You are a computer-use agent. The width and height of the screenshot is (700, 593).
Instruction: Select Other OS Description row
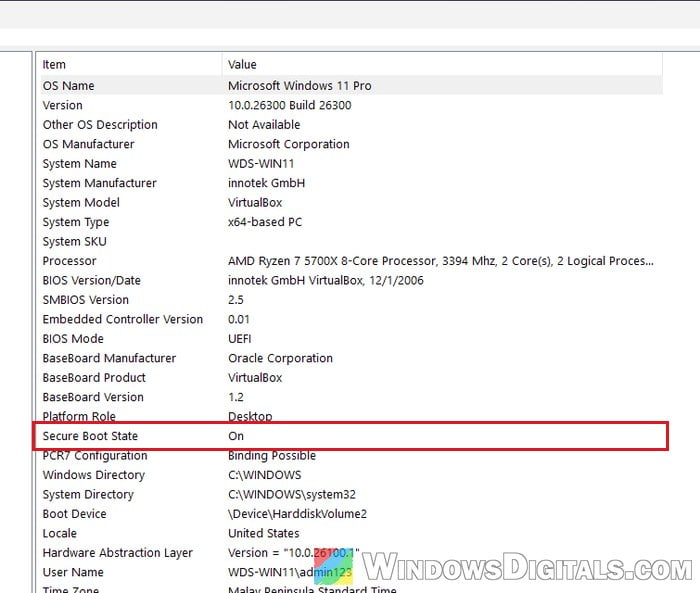(351, 125)
